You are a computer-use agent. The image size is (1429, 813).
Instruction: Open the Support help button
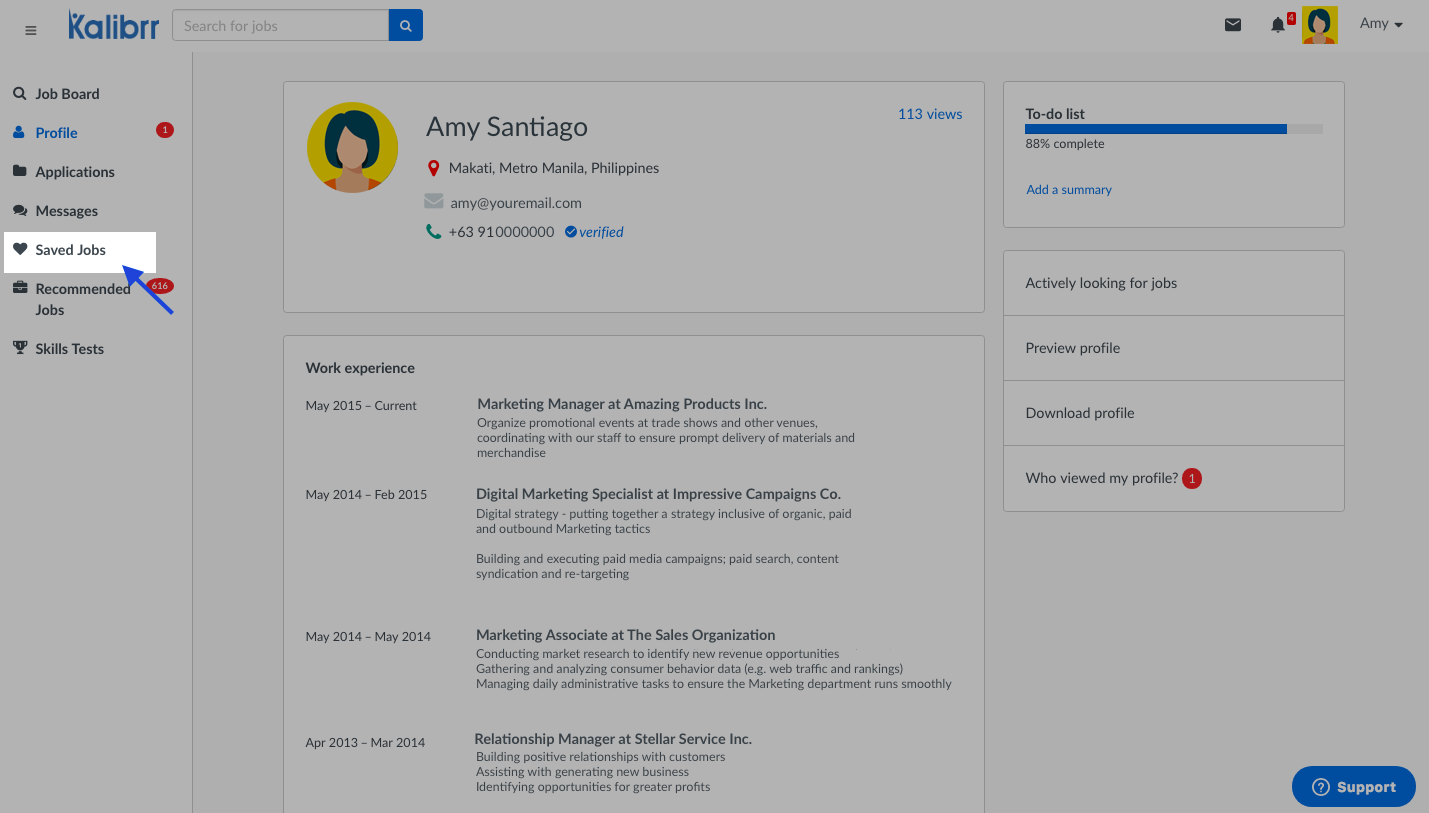(1353, 787)
